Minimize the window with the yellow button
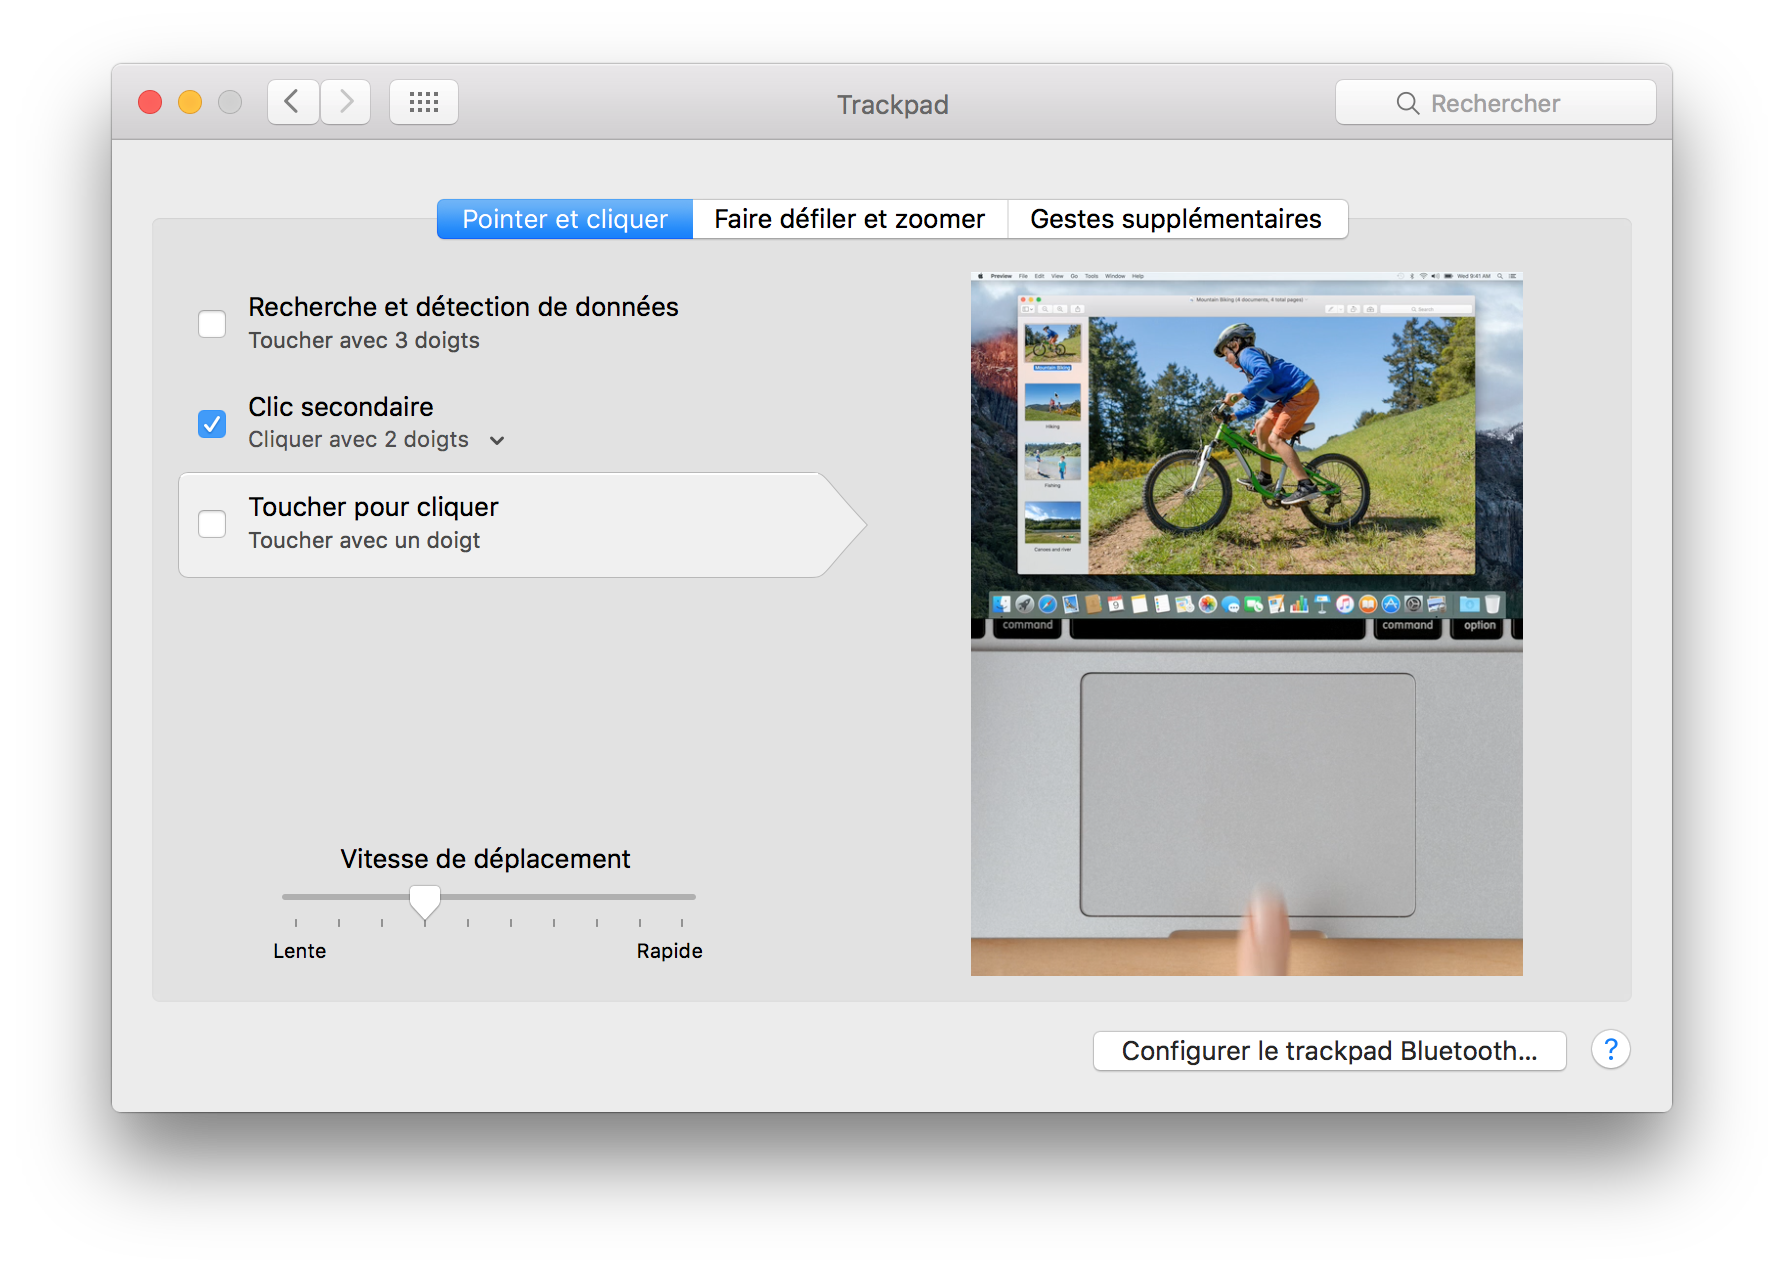 tap(190, 102)
